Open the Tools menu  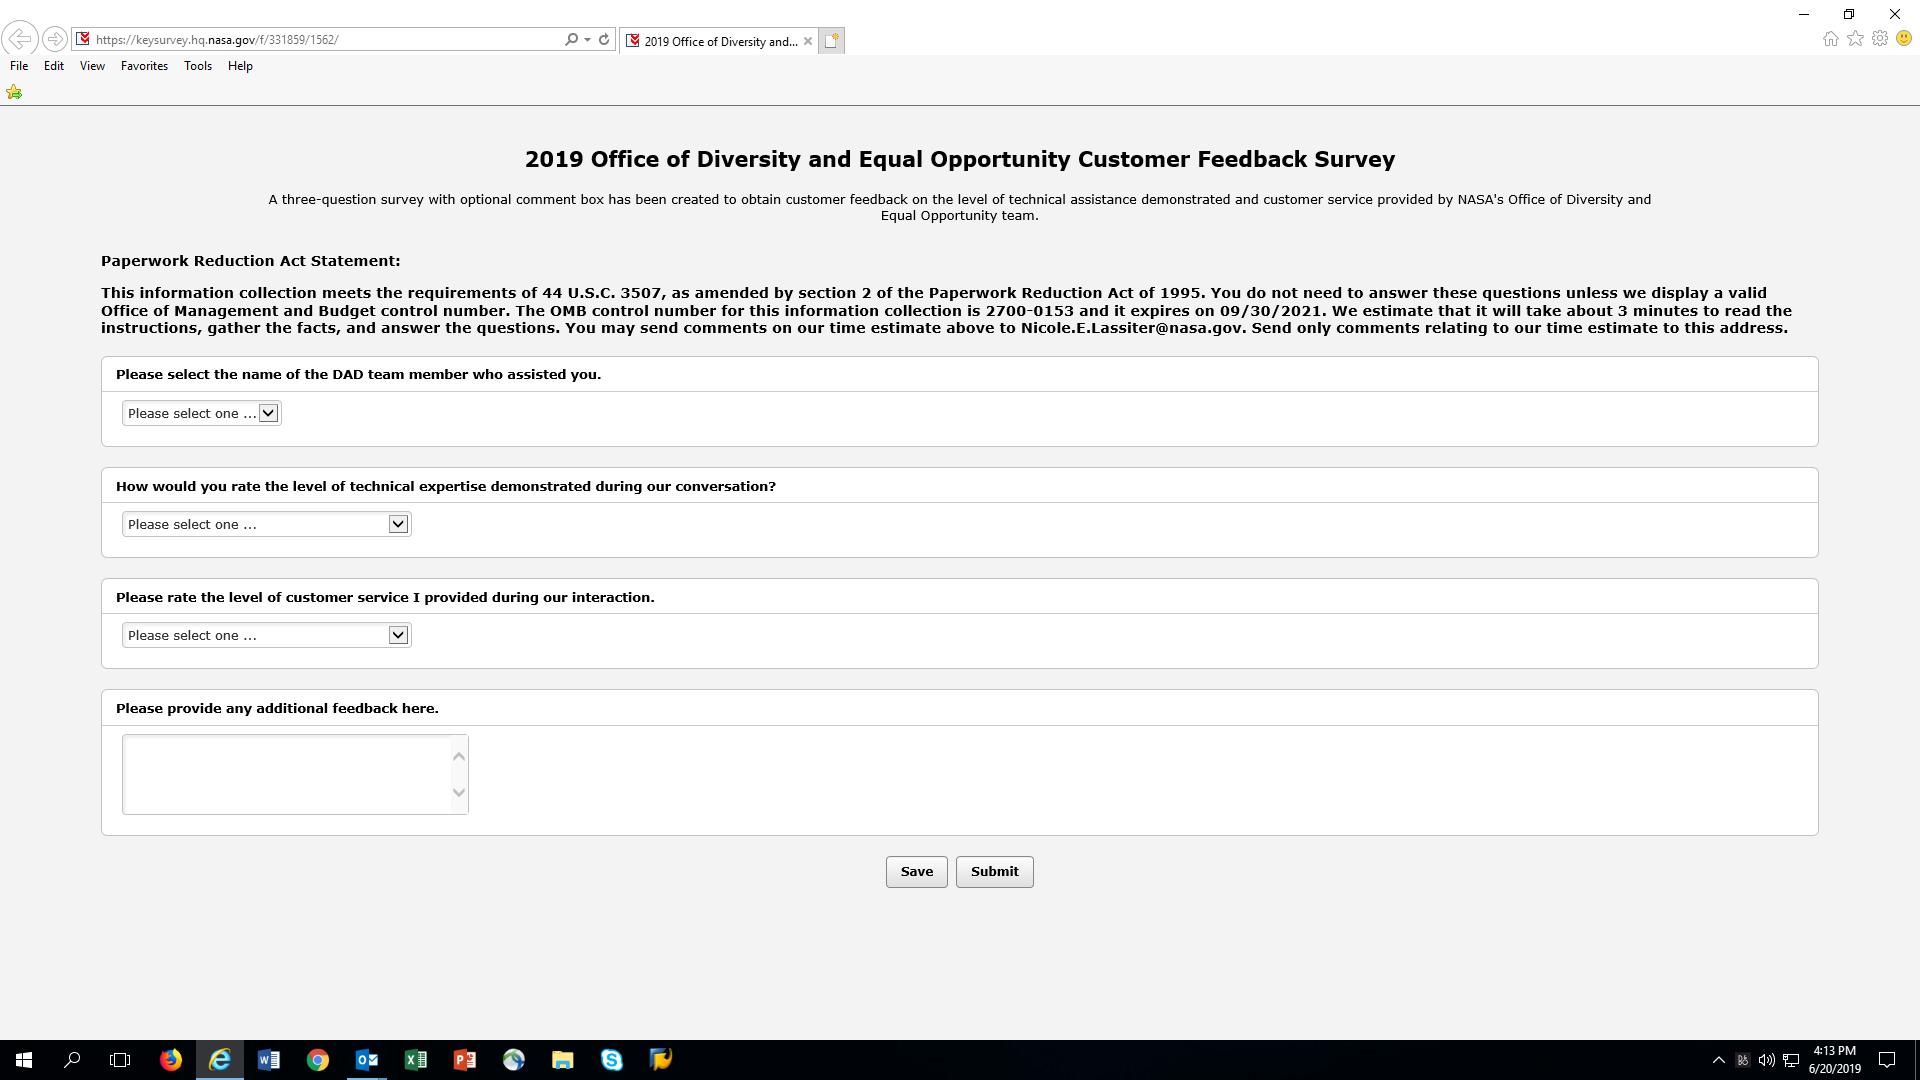[x=197, y=66]
